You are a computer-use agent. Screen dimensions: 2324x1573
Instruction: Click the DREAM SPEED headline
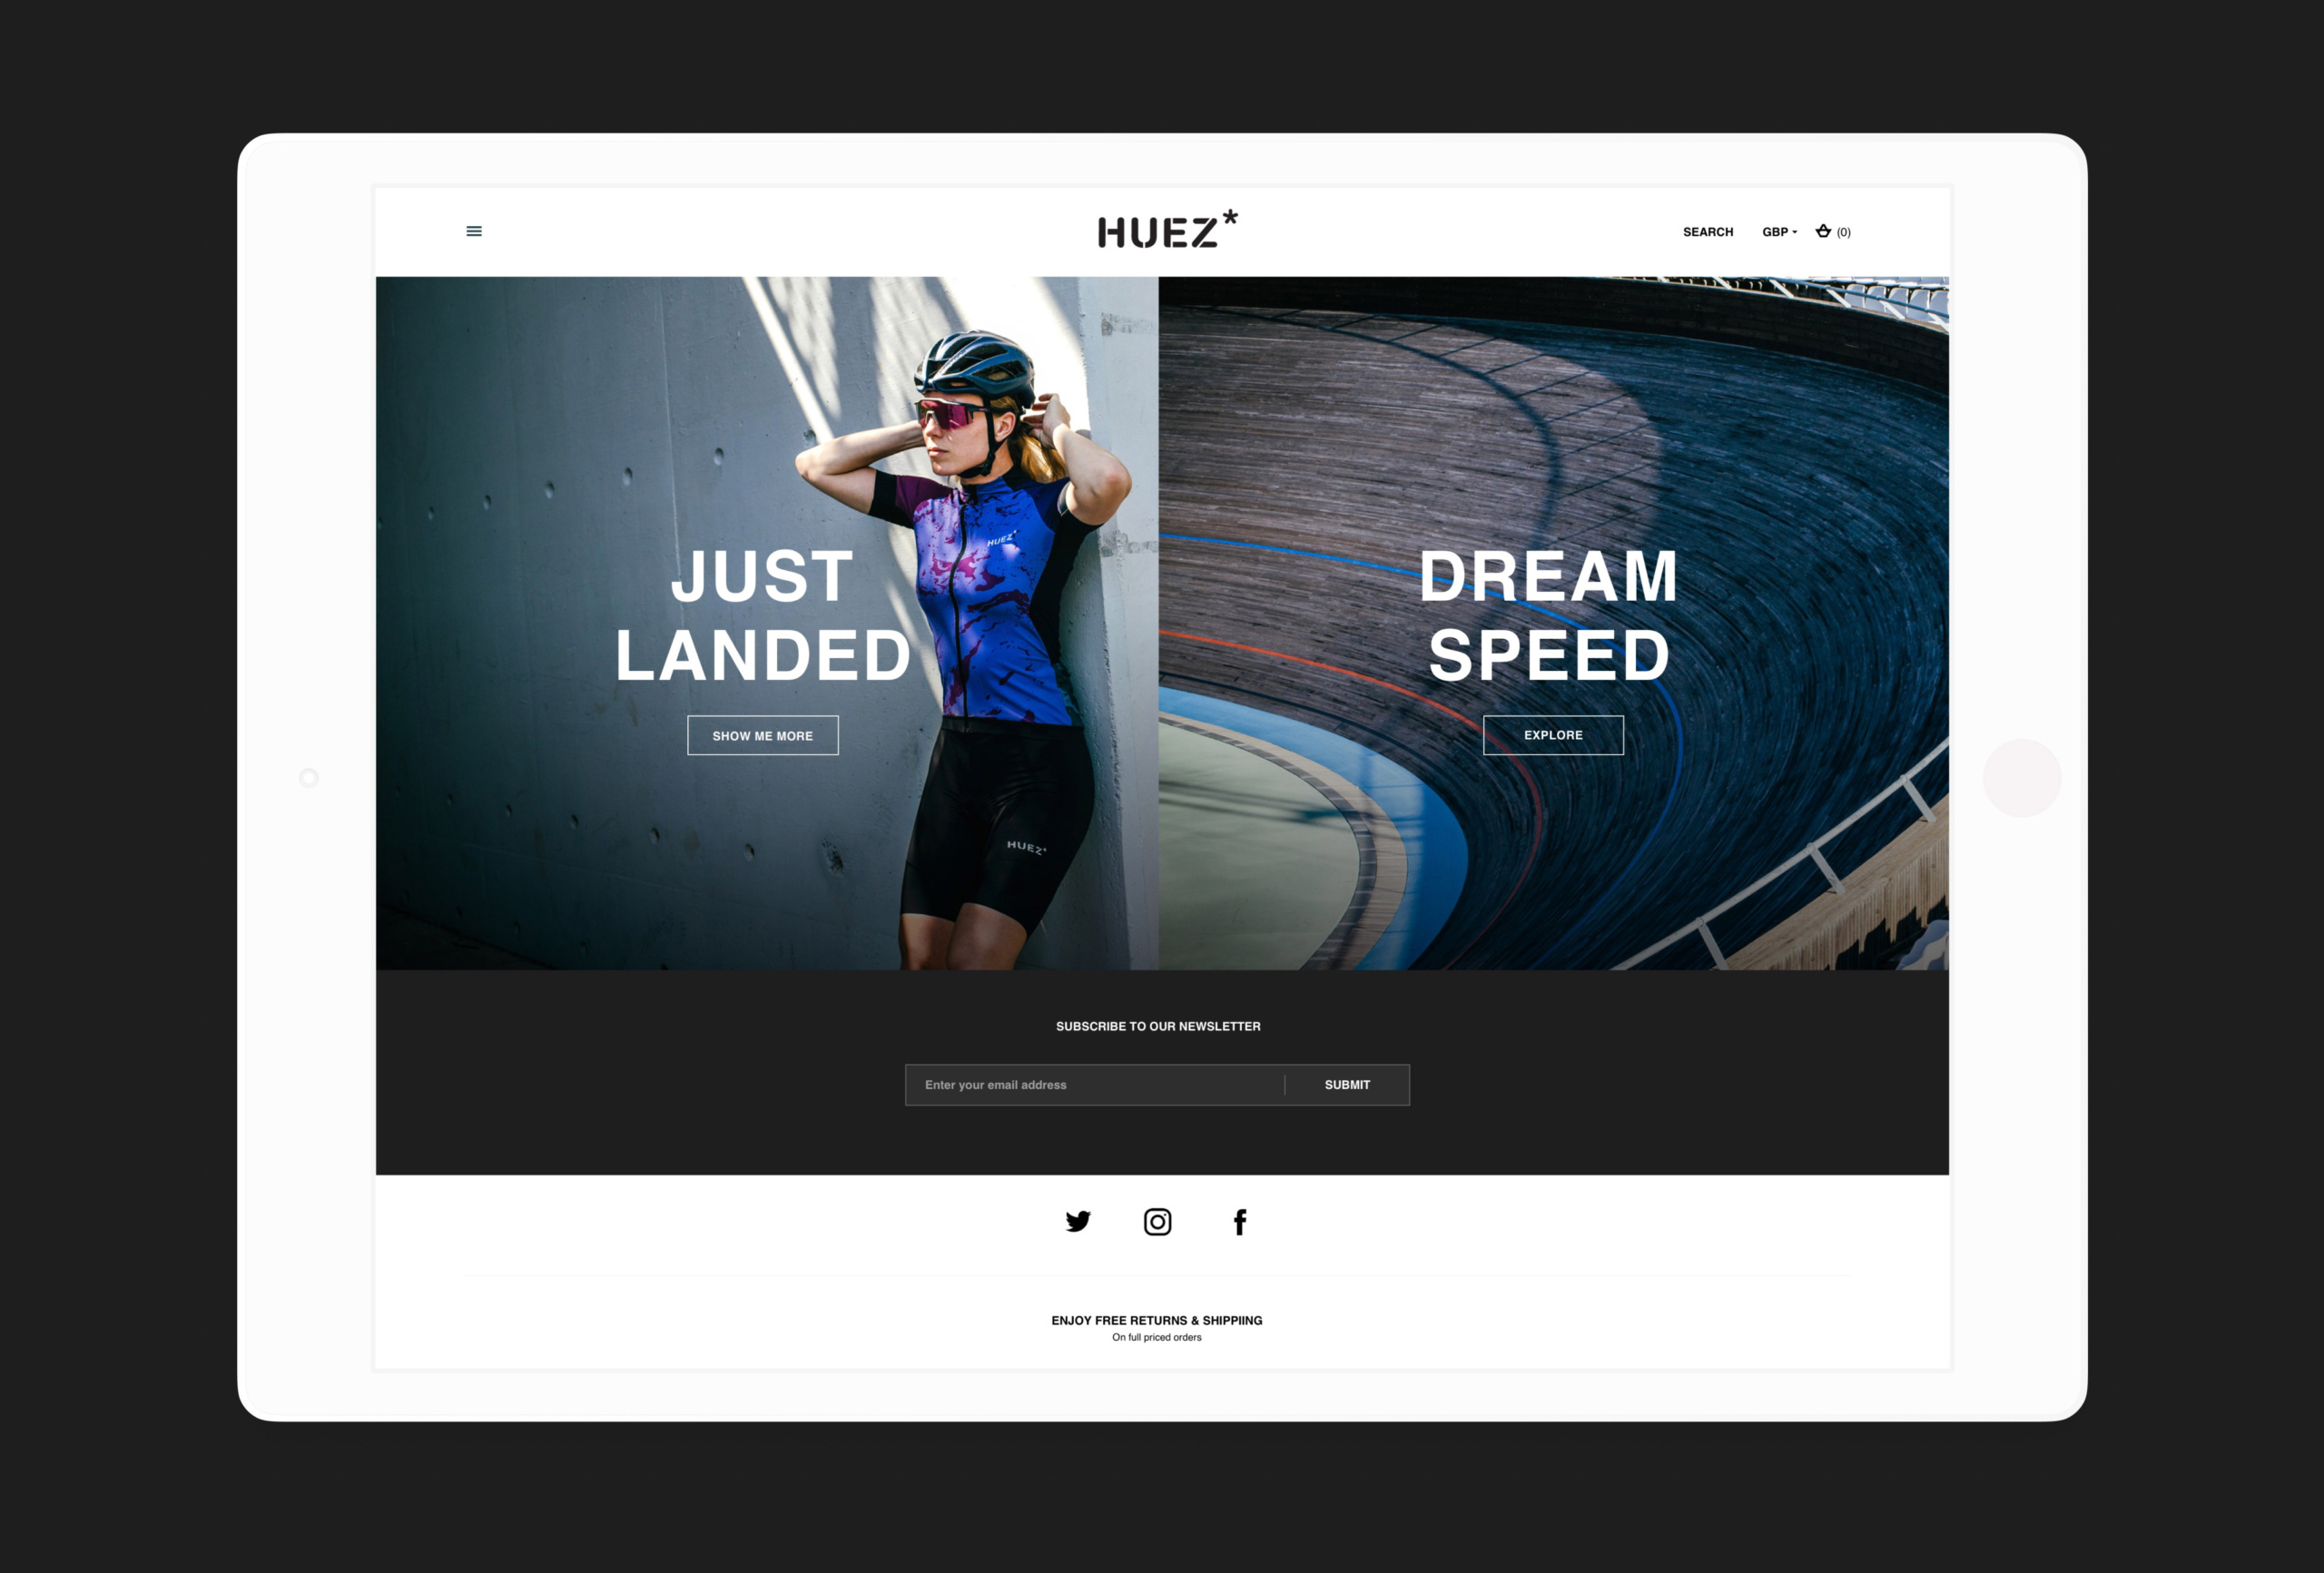pos(1549,615)
